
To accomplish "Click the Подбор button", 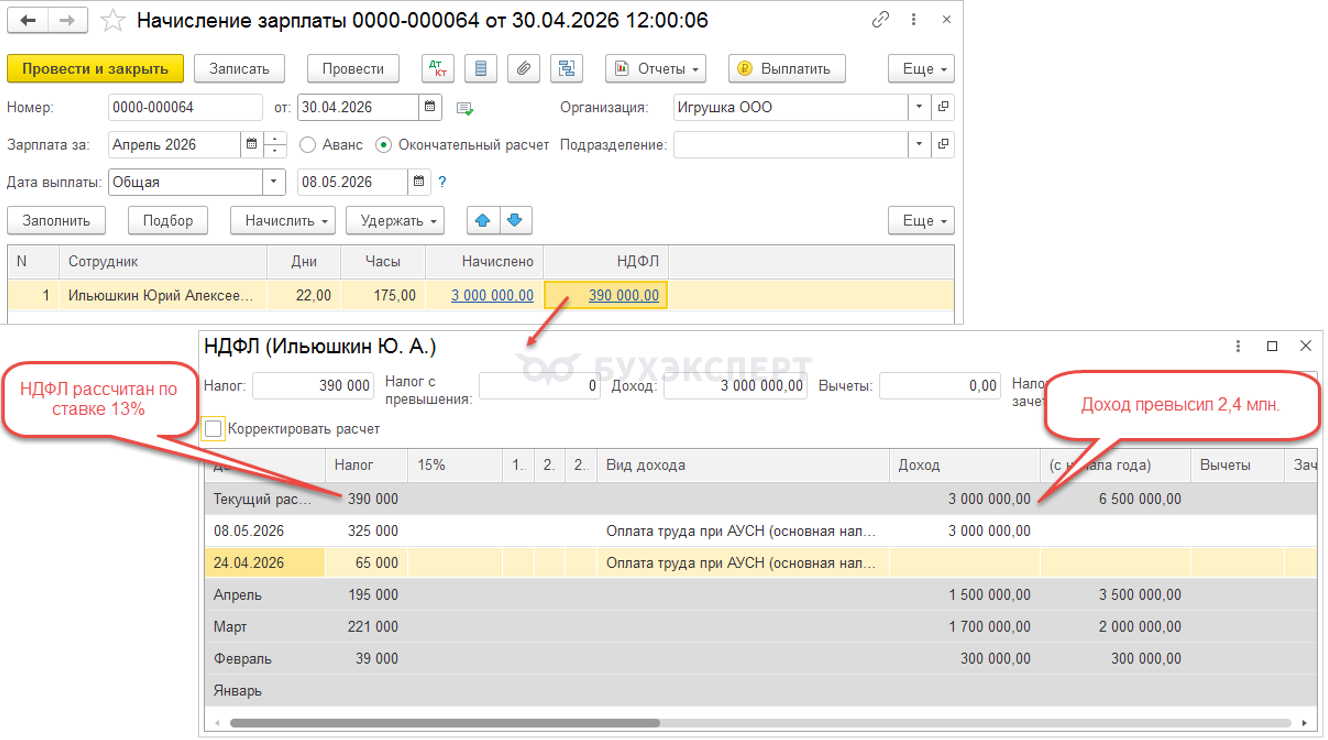I will pos(168,220).
